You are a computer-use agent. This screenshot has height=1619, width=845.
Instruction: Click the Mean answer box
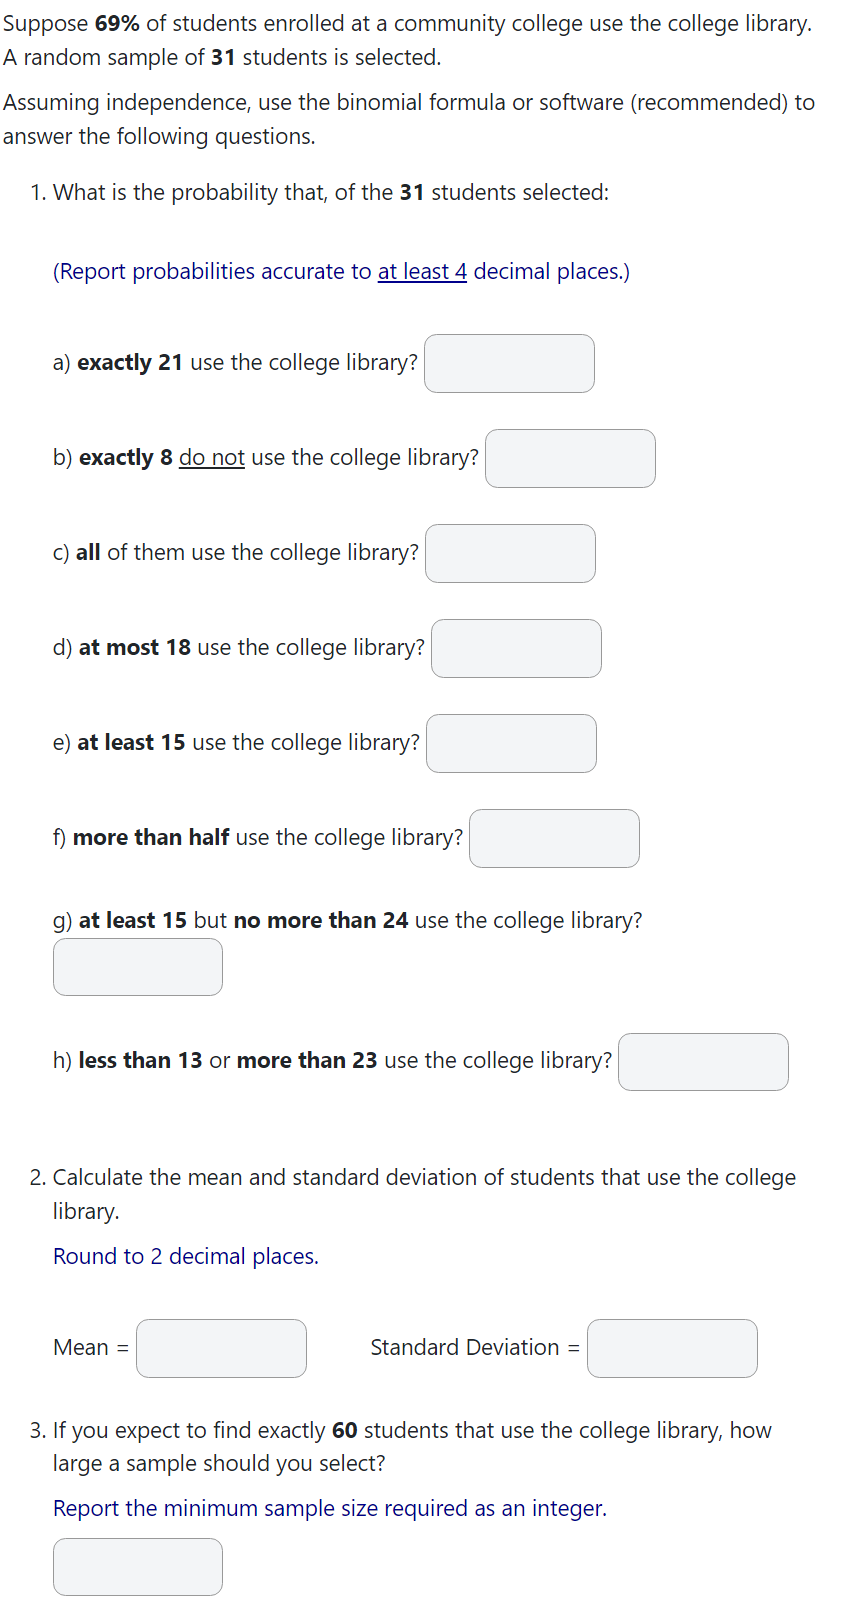(221, 1348)
